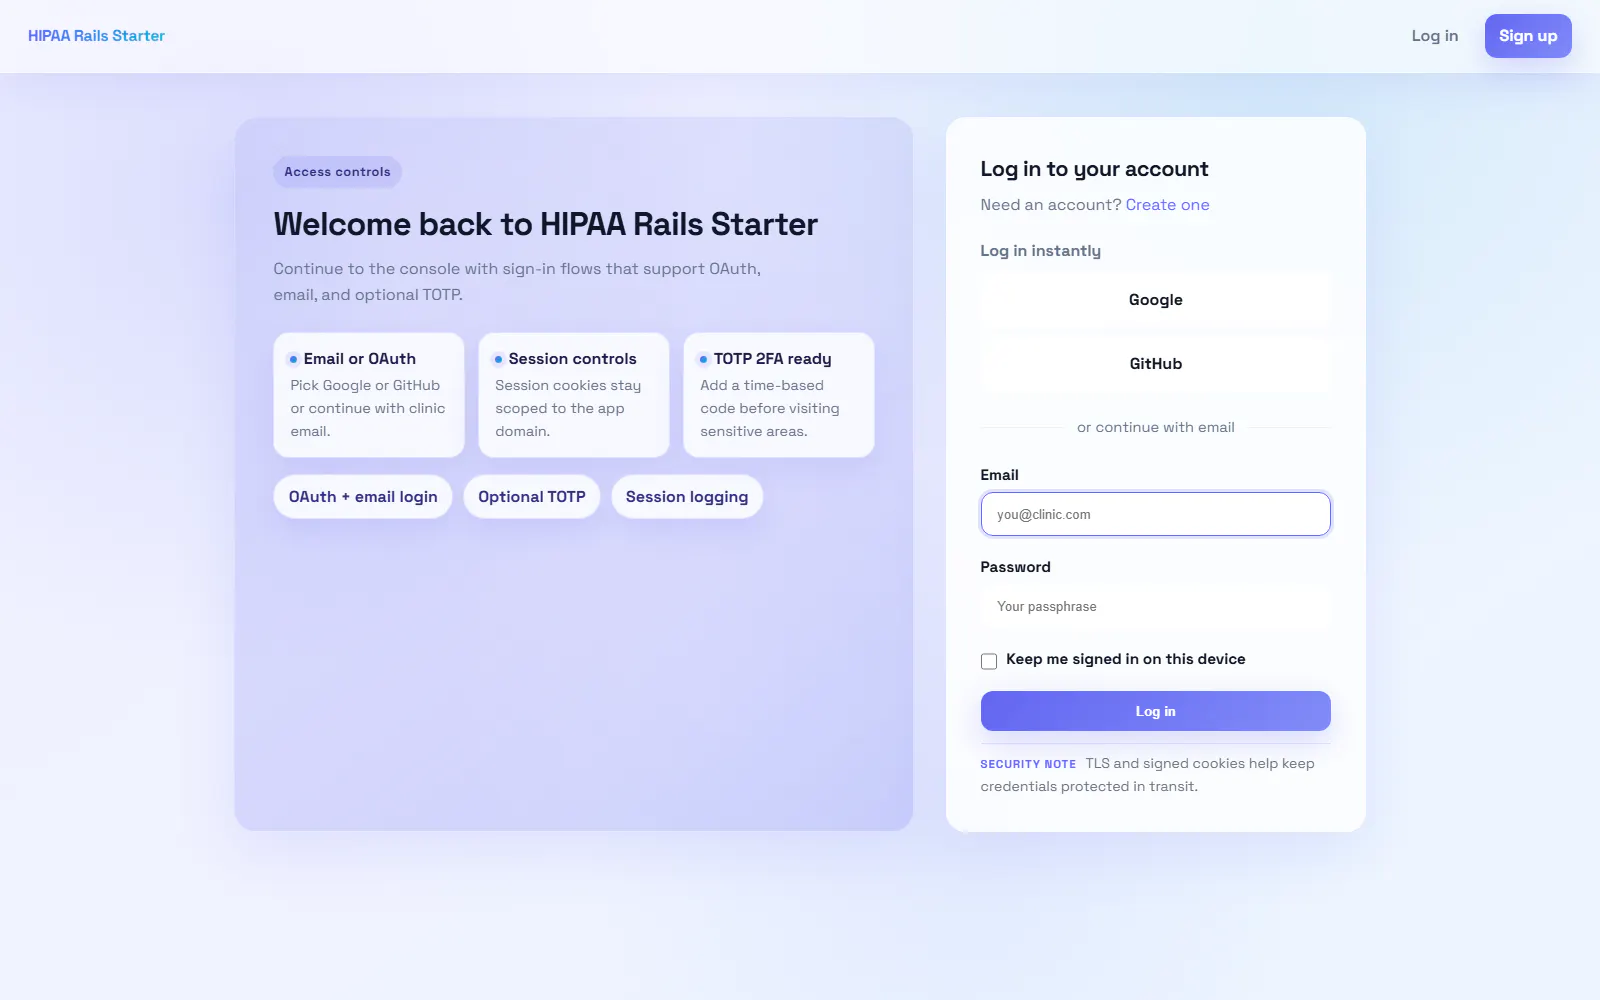1600x1000 pixels.
Task: Click the blue dot beside Session controls
Action: pyautogui.click(x=498, y=359)
